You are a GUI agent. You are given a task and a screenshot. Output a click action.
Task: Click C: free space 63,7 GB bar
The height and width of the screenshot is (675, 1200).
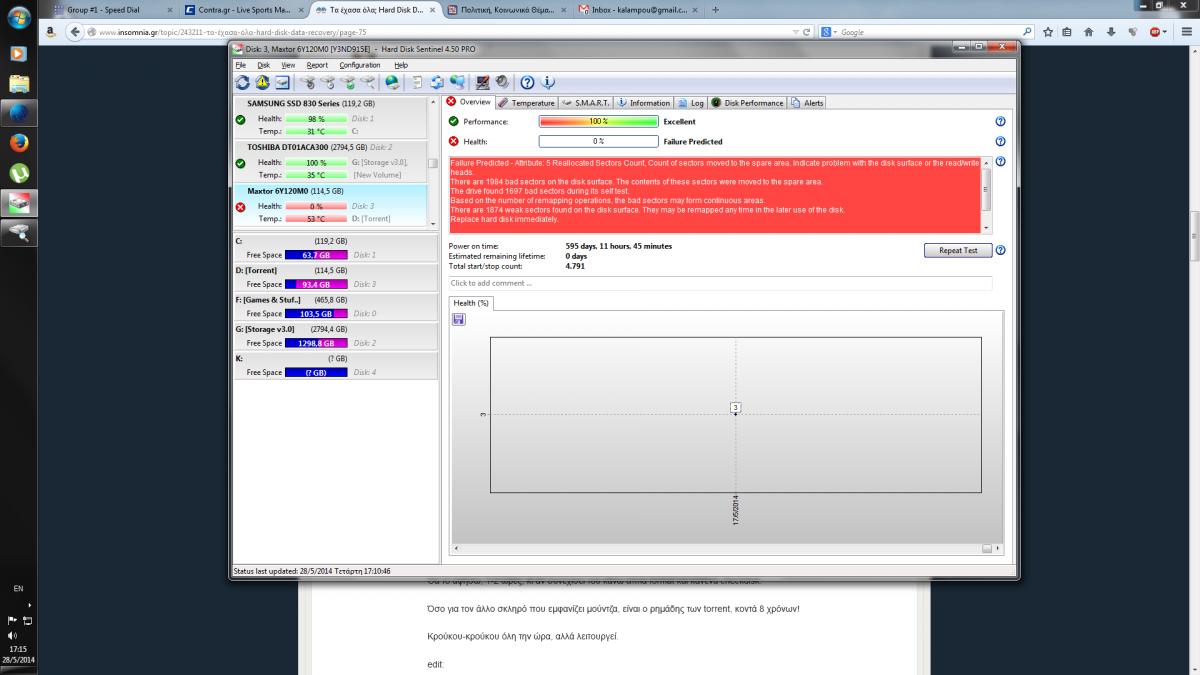tap(316, 255)
